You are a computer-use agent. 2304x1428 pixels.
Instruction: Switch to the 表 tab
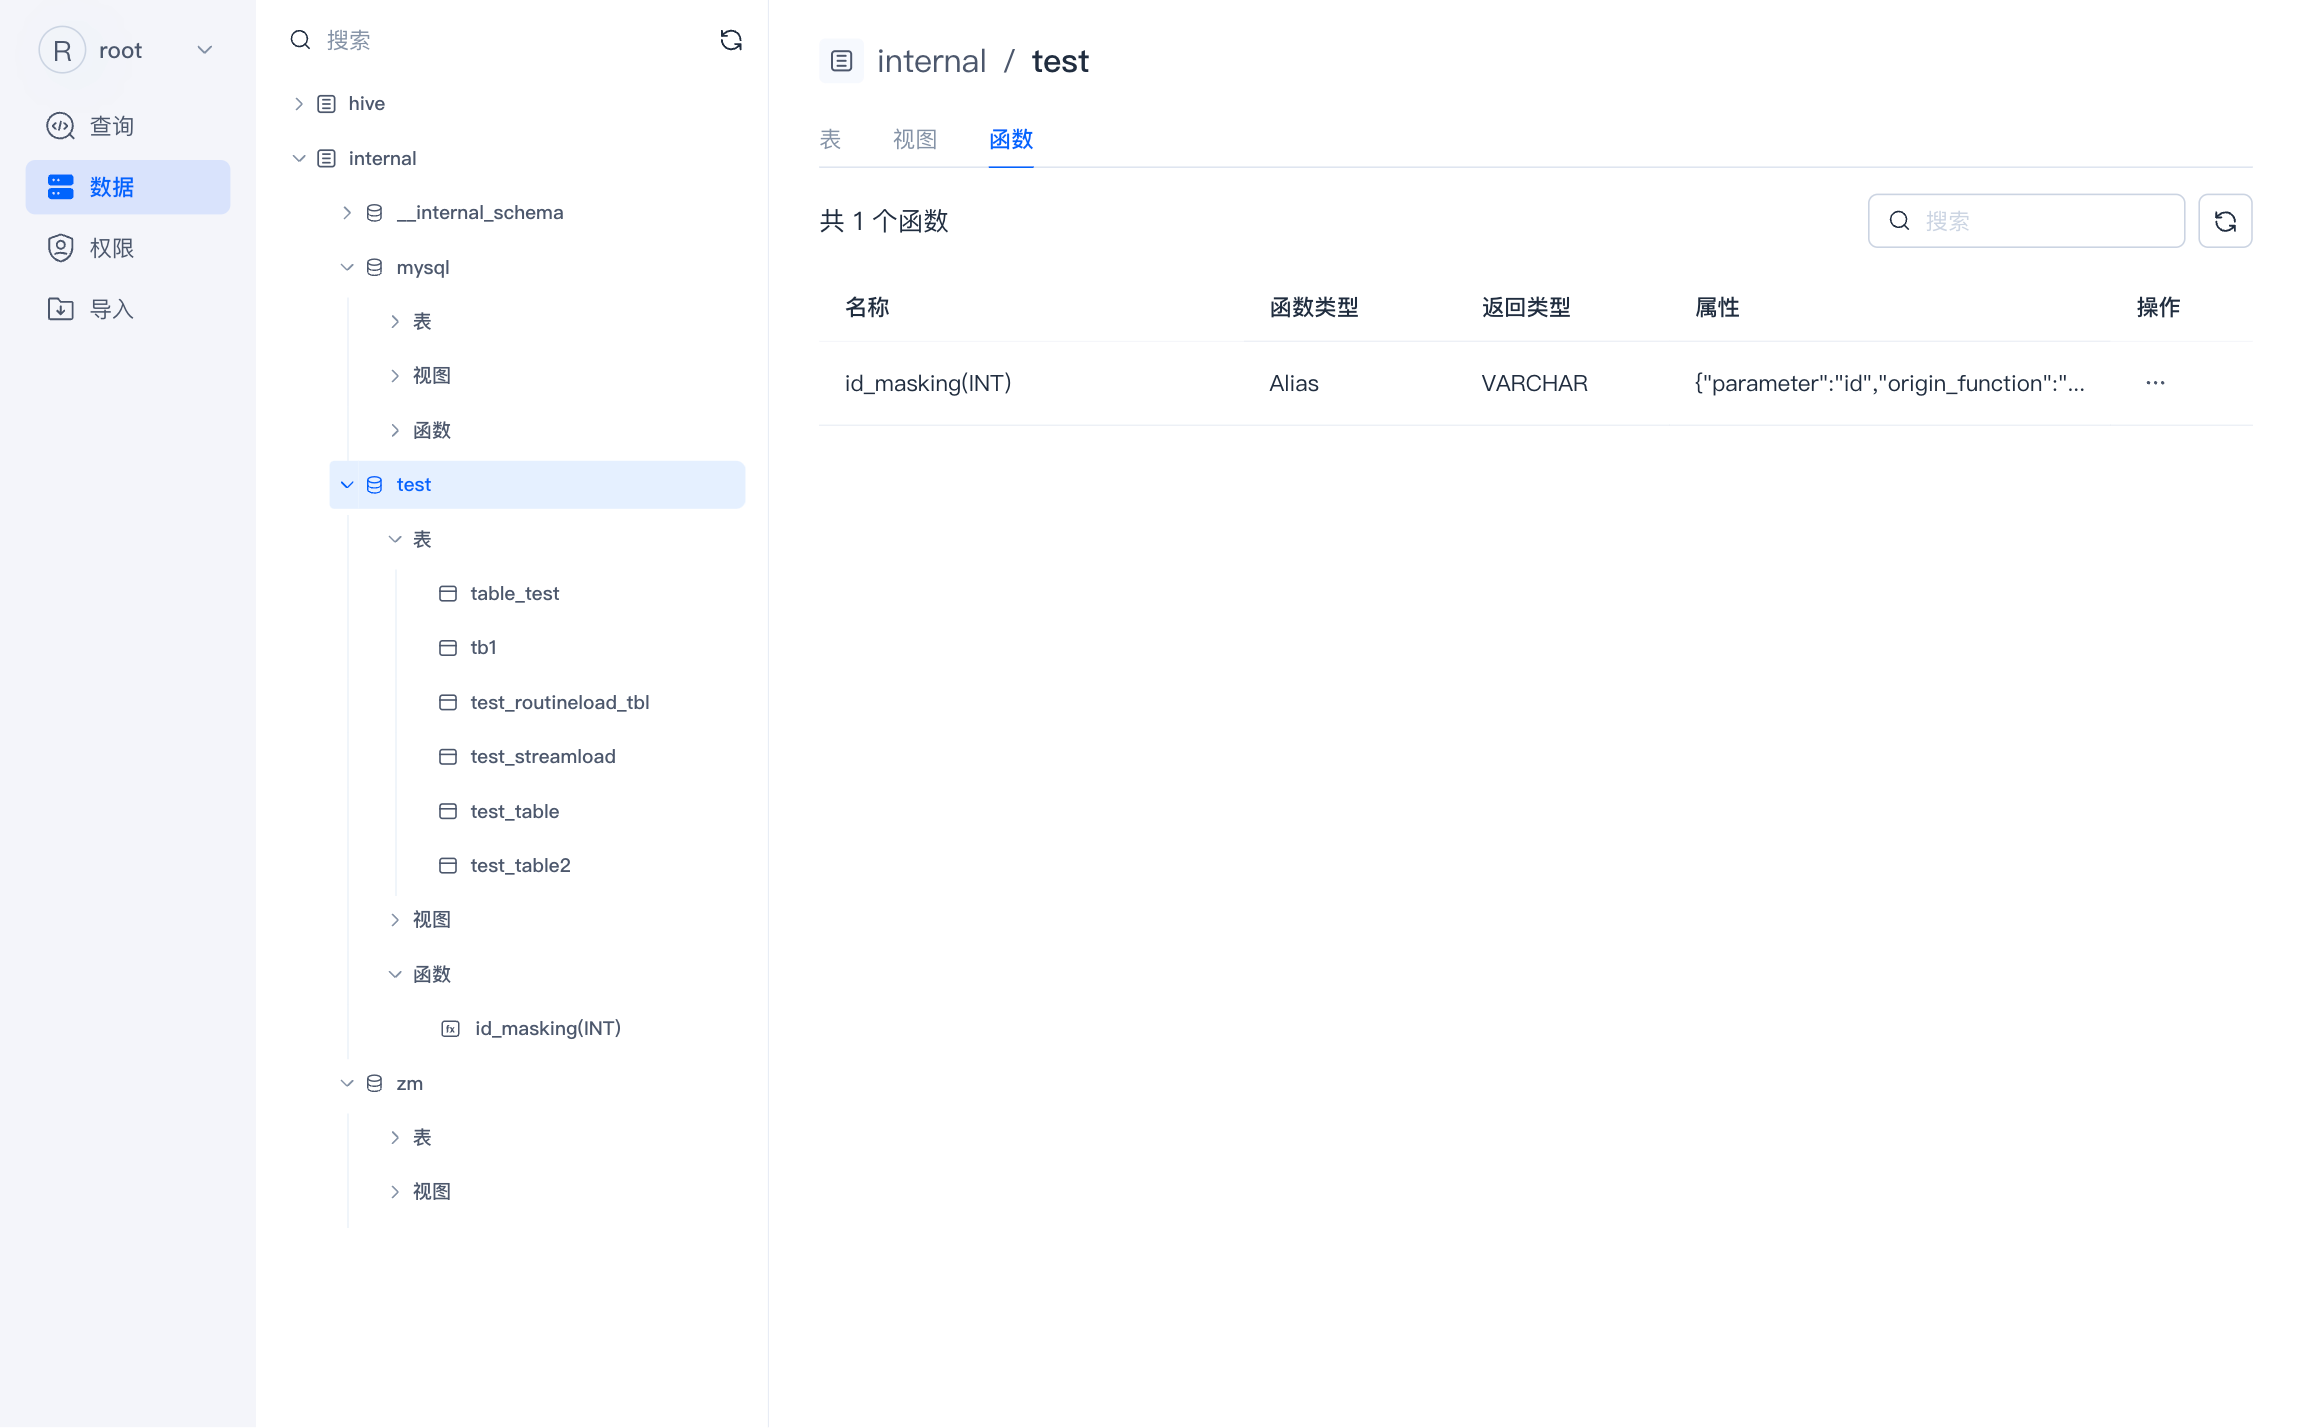830,139
